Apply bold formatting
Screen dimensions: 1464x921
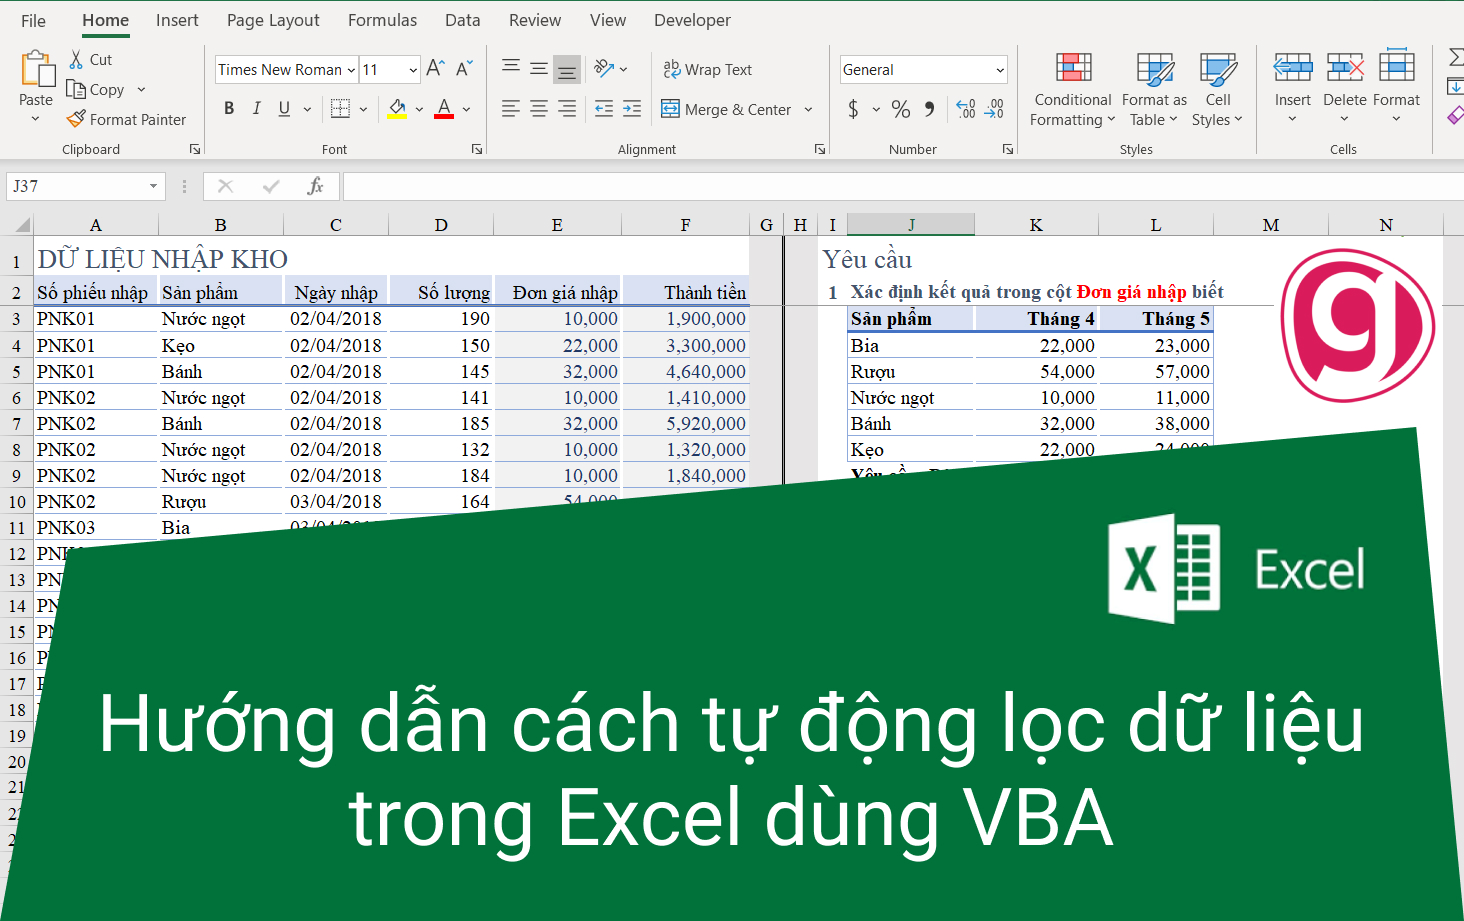coord(228,108)
